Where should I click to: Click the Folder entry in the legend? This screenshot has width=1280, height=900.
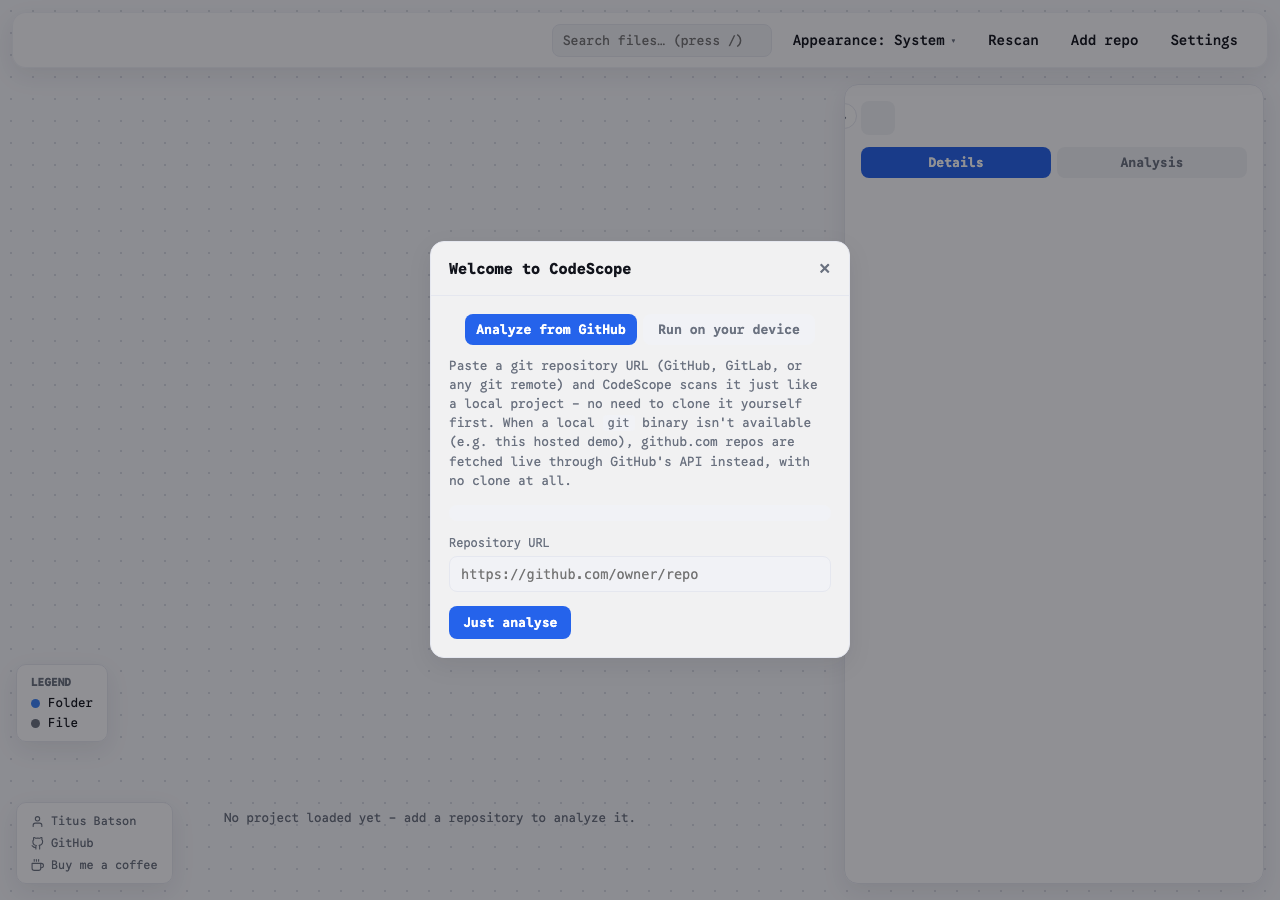click(62, 703)
